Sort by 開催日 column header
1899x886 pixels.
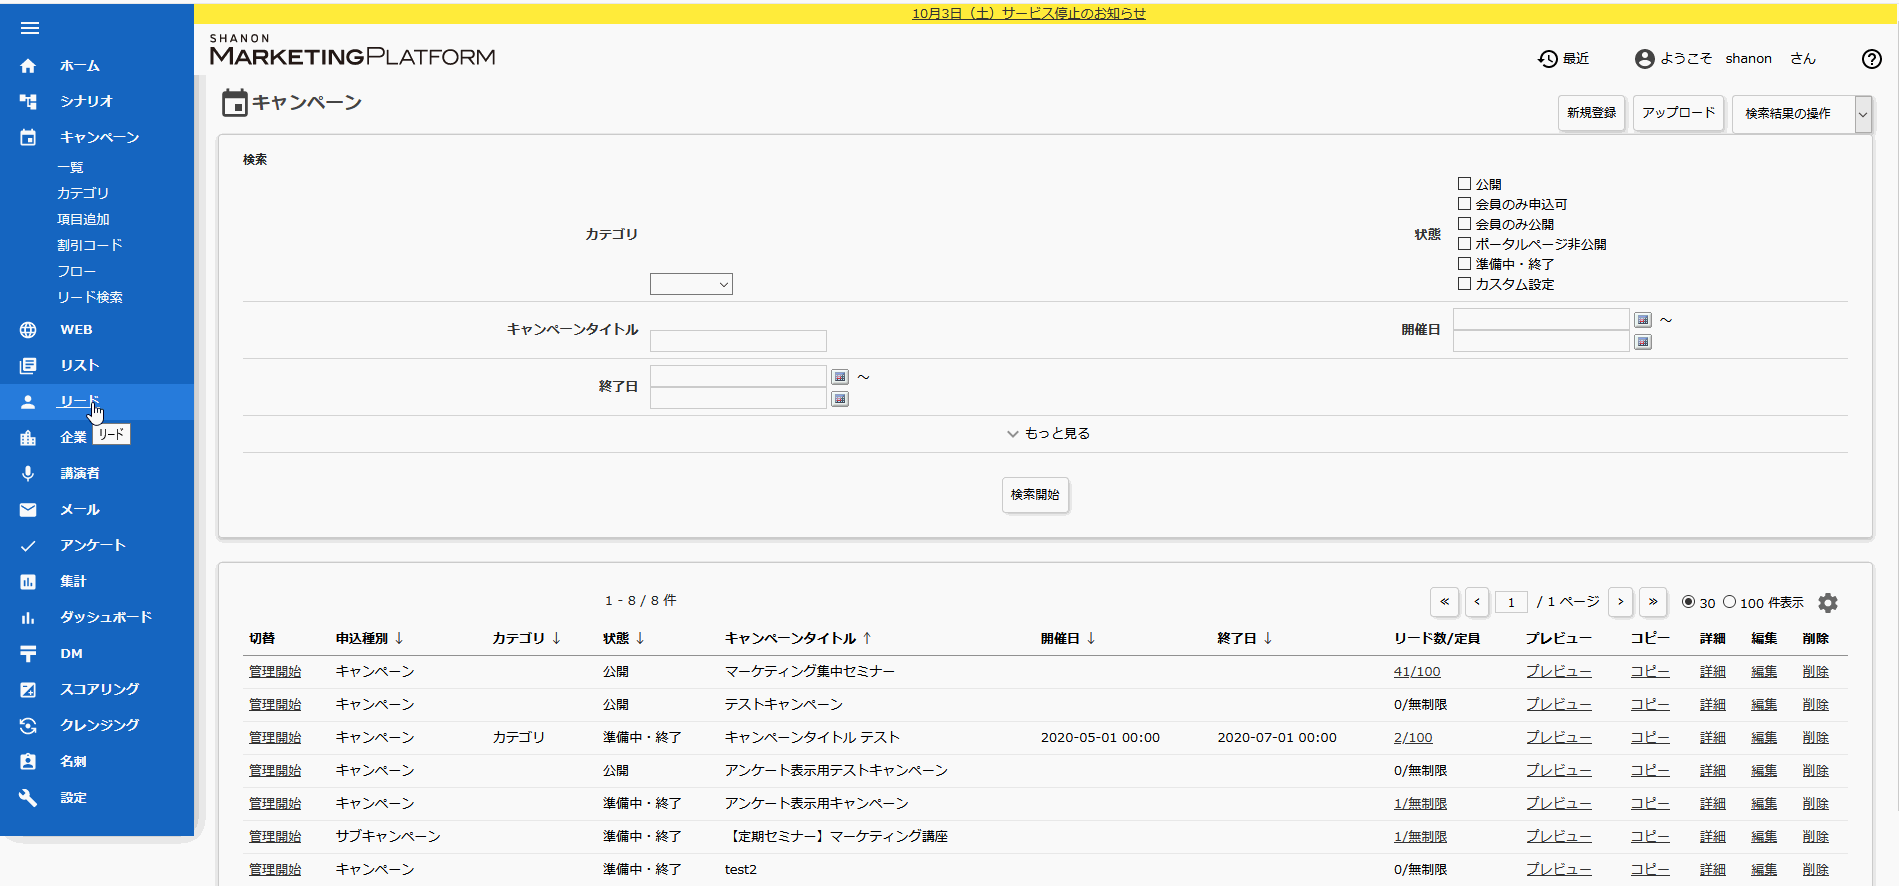coord(1068,638)
